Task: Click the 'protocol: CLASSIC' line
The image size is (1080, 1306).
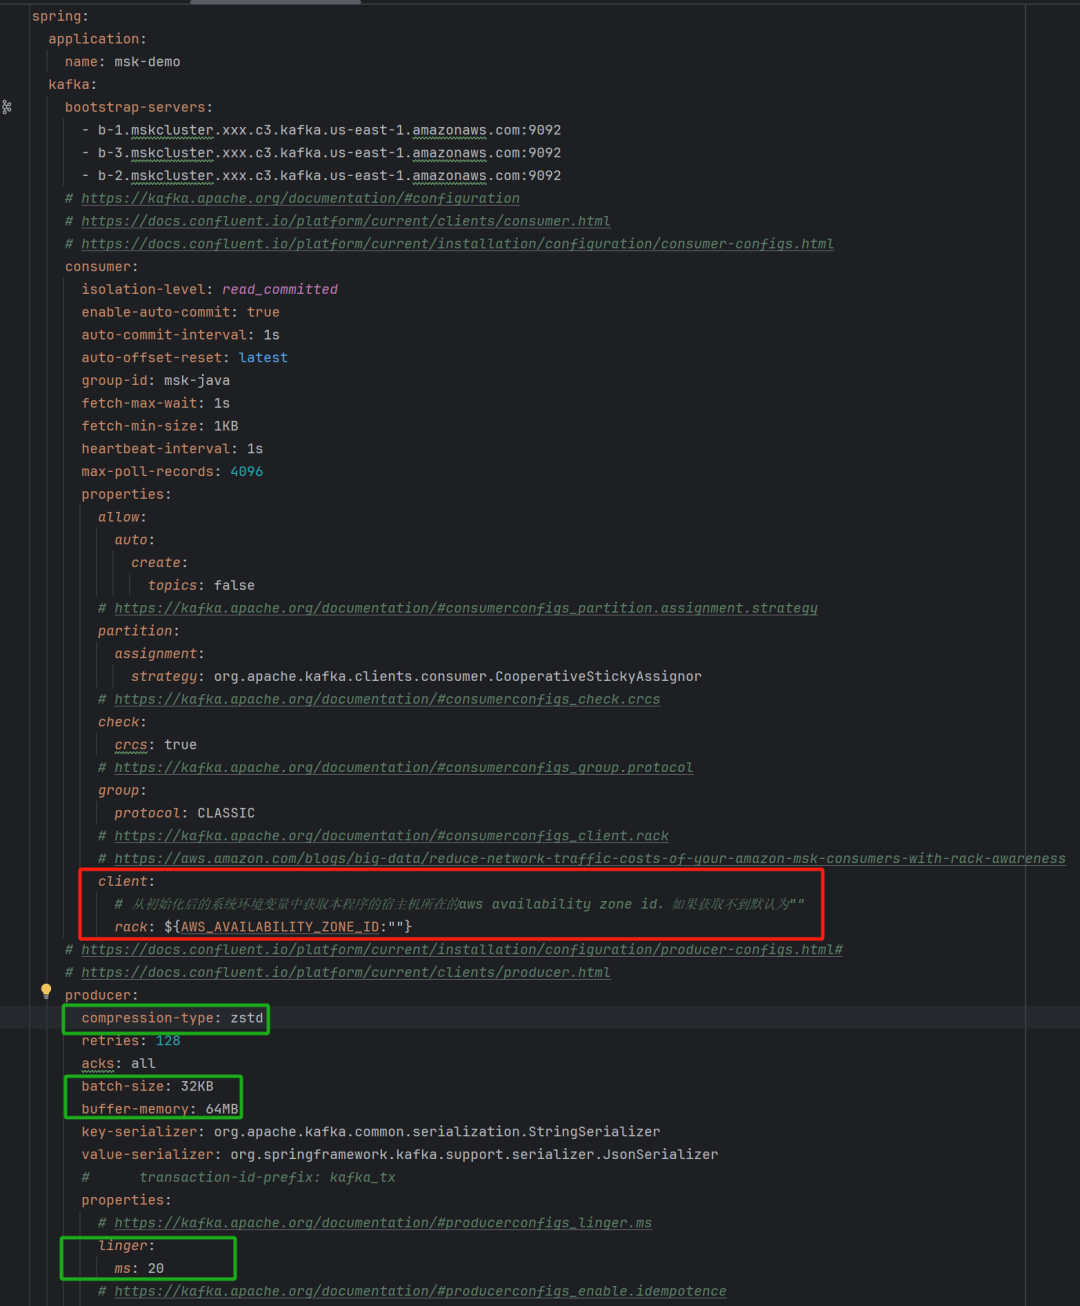Action: [184, 813]
